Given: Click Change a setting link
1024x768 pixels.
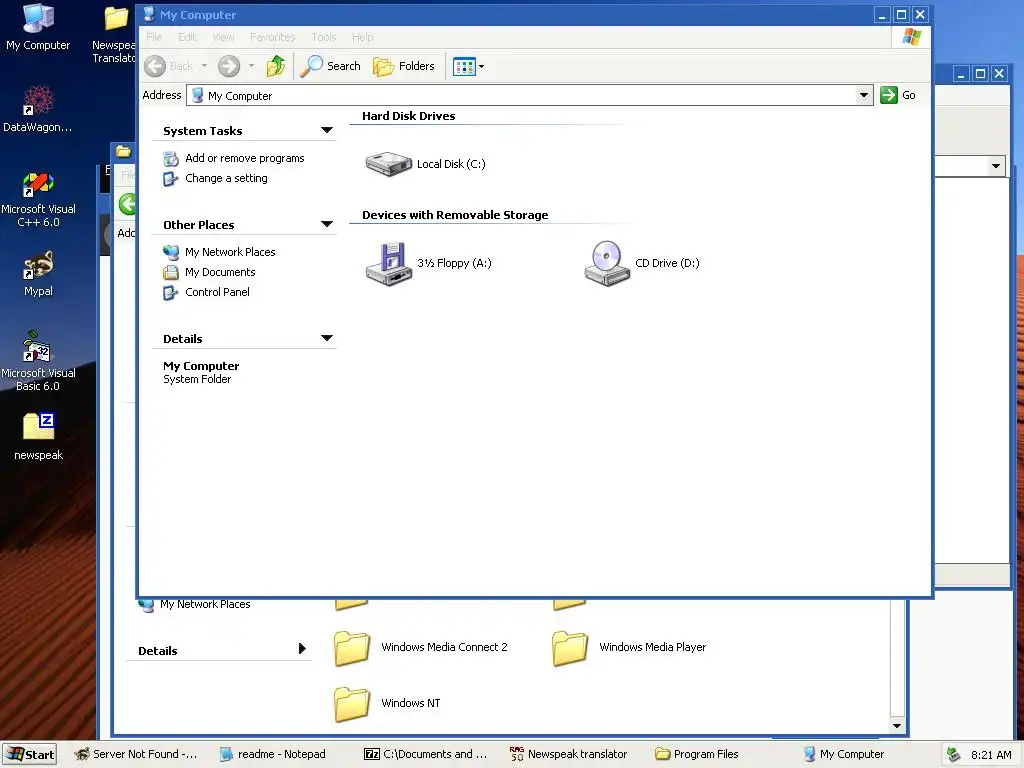Looking at the screenshot, I should pyautogui.click(x=226, y=178).
